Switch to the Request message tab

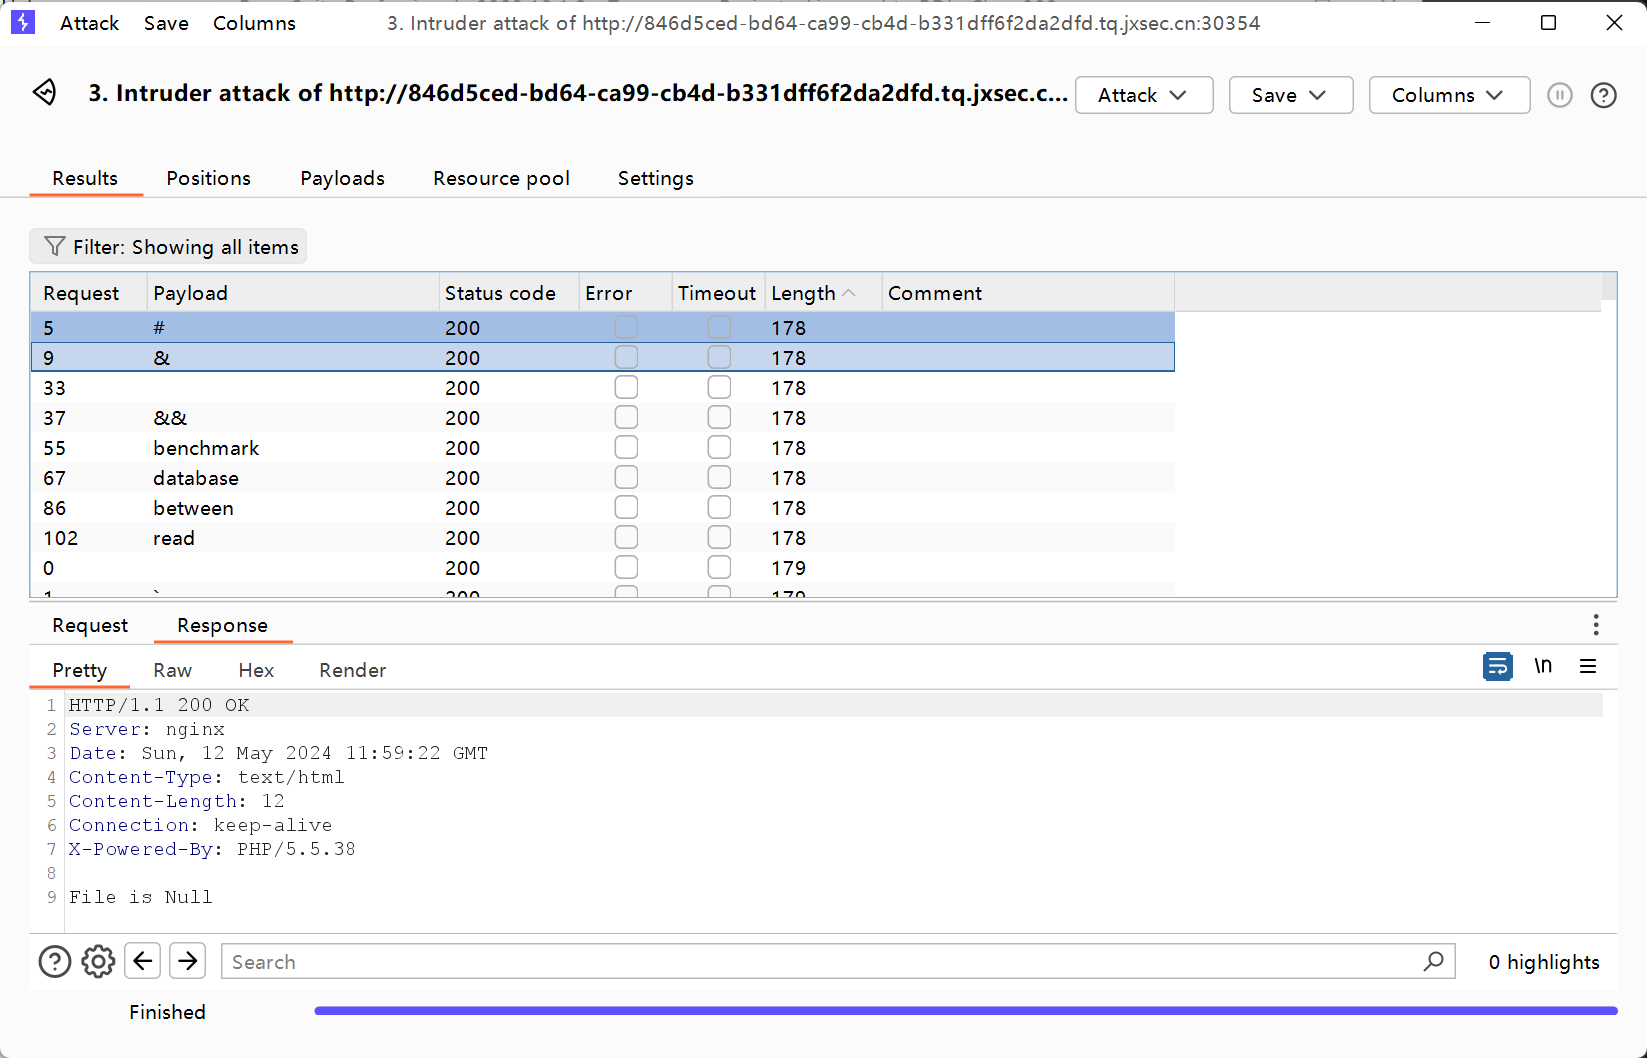90,625
